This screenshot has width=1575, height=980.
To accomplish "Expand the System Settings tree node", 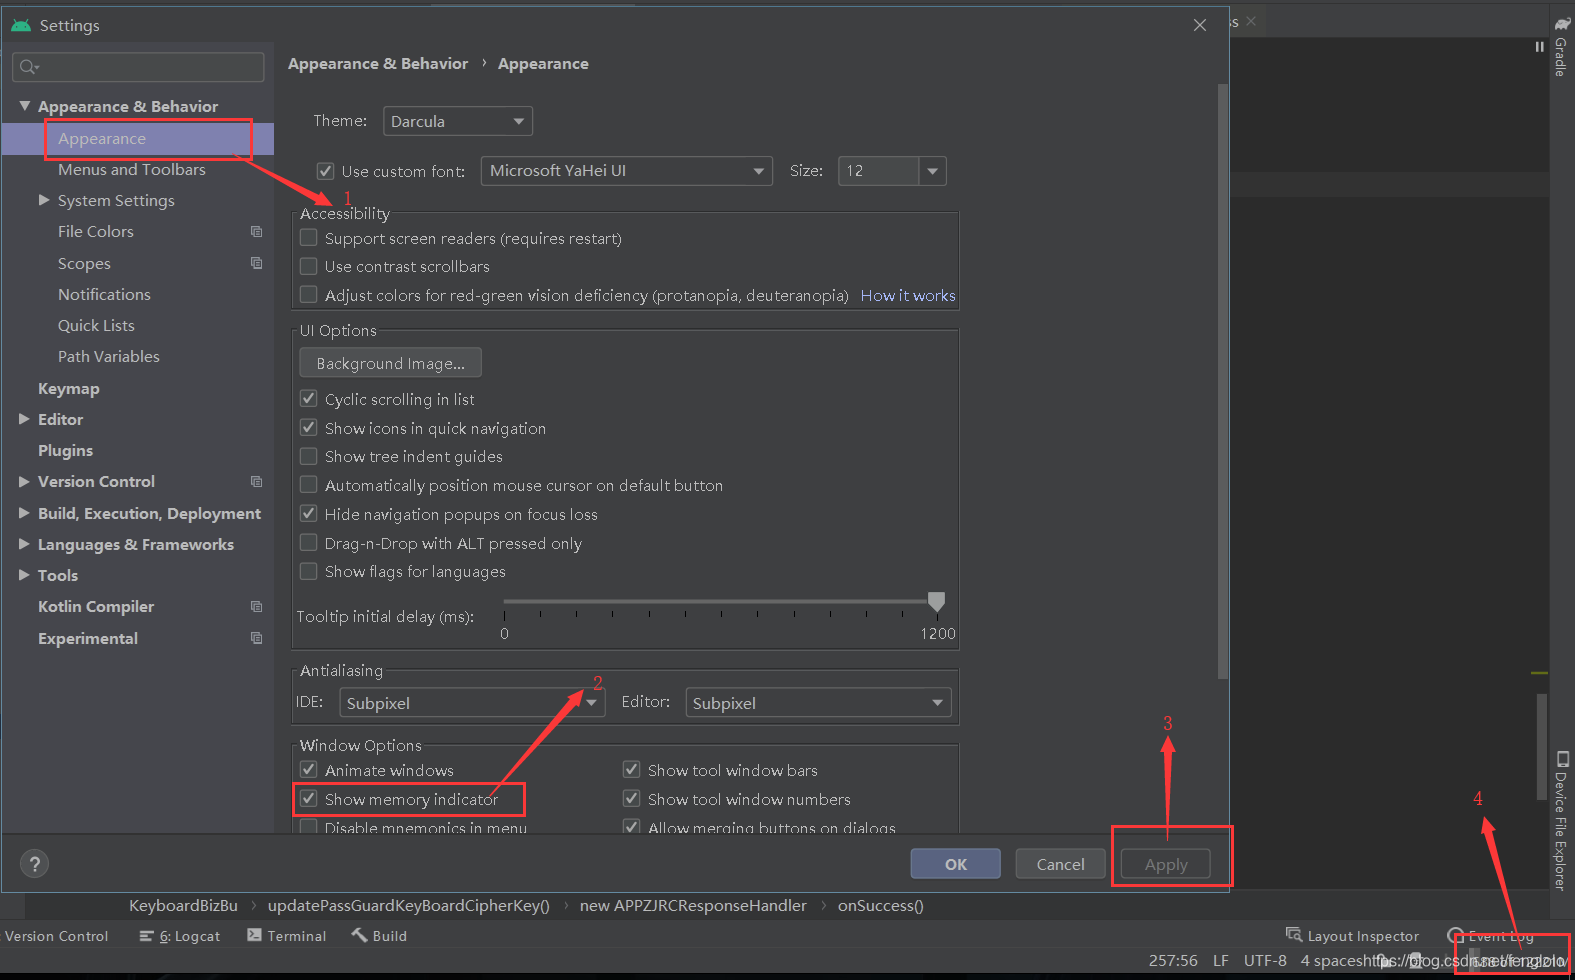I will 44,200.
